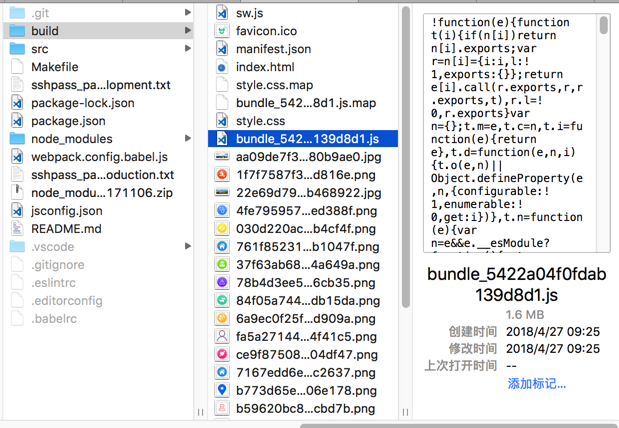The image size is (619, 428).
Task: Click the b773d65e...06e178.png location pin icon
Action: [x=222, y=390]
